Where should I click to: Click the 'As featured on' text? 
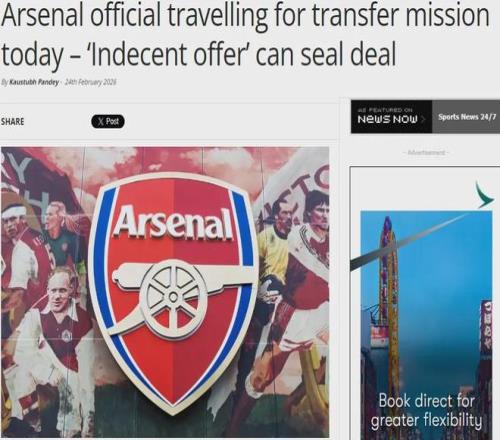point(385,110)
